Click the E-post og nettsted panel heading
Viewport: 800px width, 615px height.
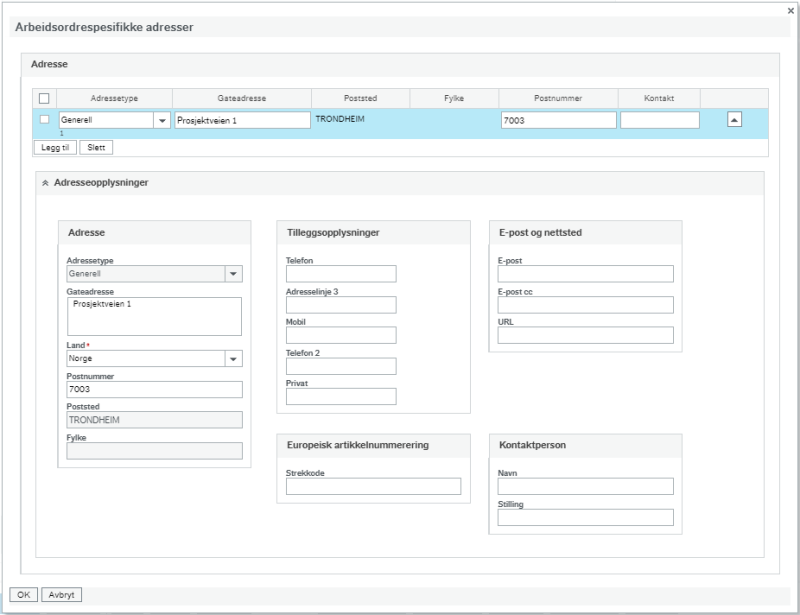pyautogui.click(x=540, y=233)
